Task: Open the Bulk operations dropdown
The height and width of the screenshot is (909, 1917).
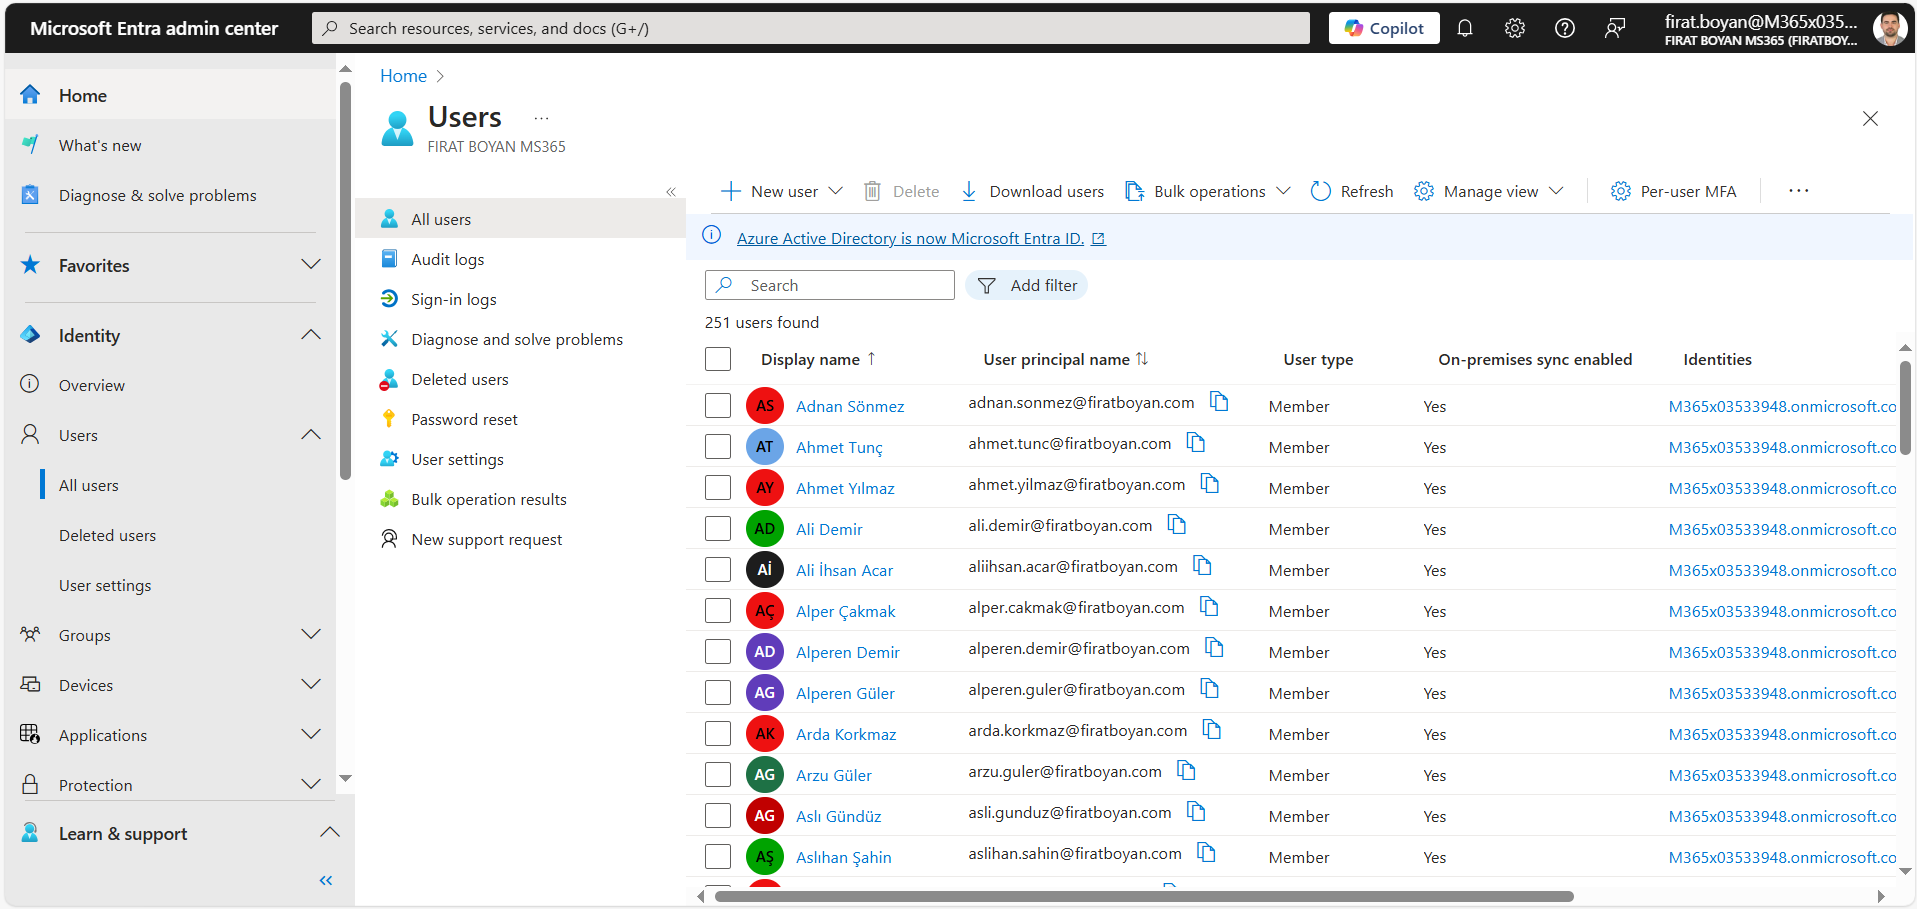Action: tap(1208, 191)
